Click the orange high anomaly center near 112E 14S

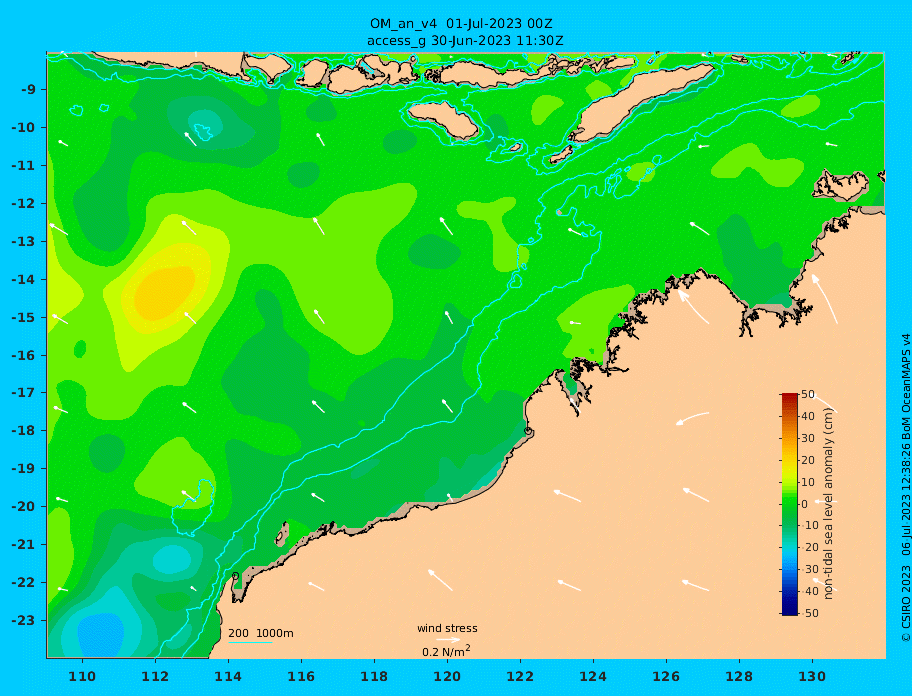[164, 292]
